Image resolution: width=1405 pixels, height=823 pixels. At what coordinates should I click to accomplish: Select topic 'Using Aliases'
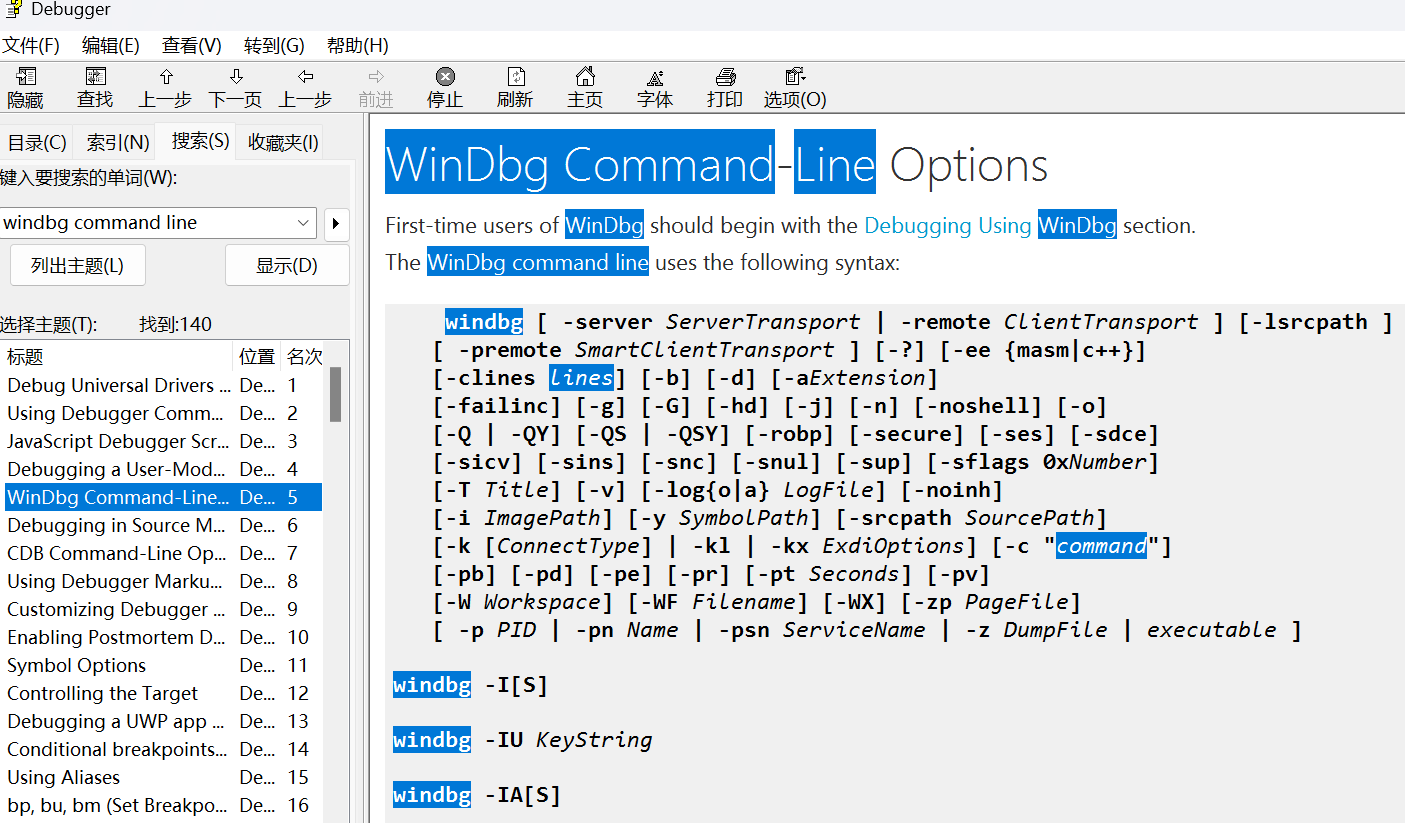click(163, 777)
